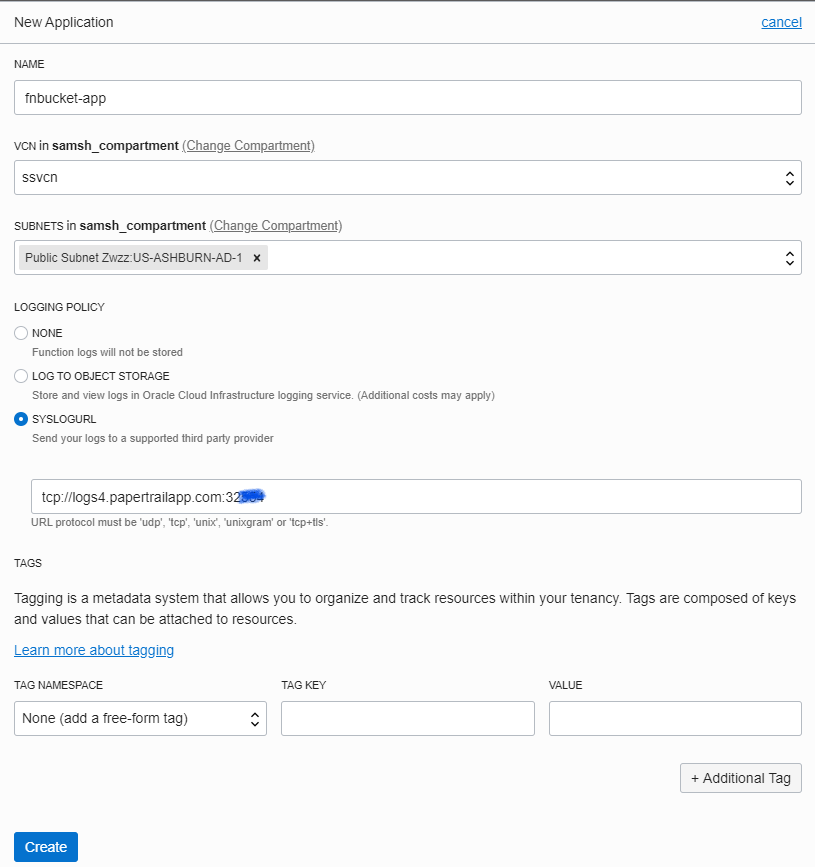Change compartment for the subnets selection

click(275, 225)
